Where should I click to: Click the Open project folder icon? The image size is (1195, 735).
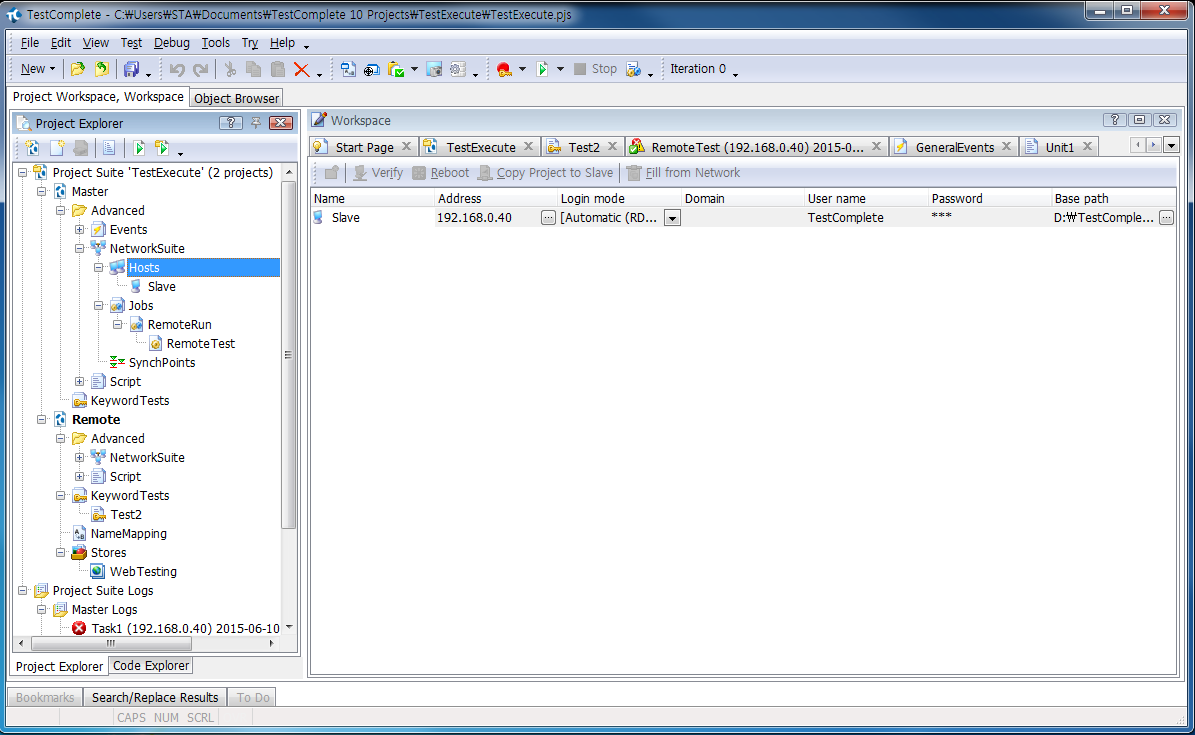pyautogui.click(x=78, y=69)
